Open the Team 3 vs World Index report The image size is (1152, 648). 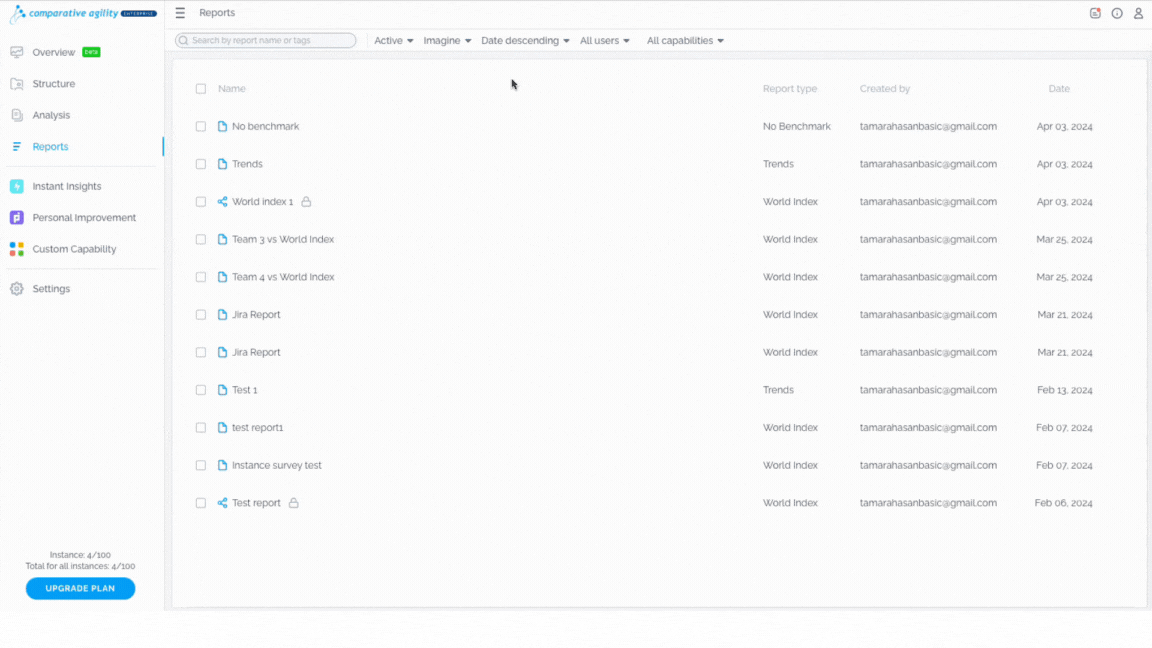click(x=283, y=240)
